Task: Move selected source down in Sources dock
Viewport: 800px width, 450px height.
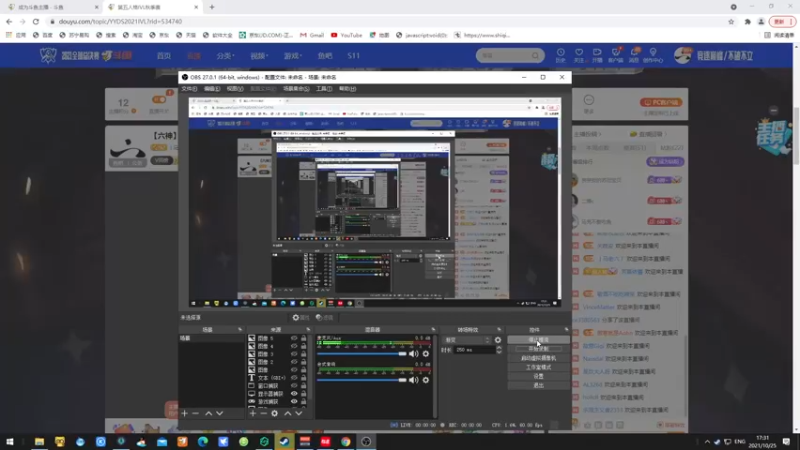Action: click(x=298, y=413)
